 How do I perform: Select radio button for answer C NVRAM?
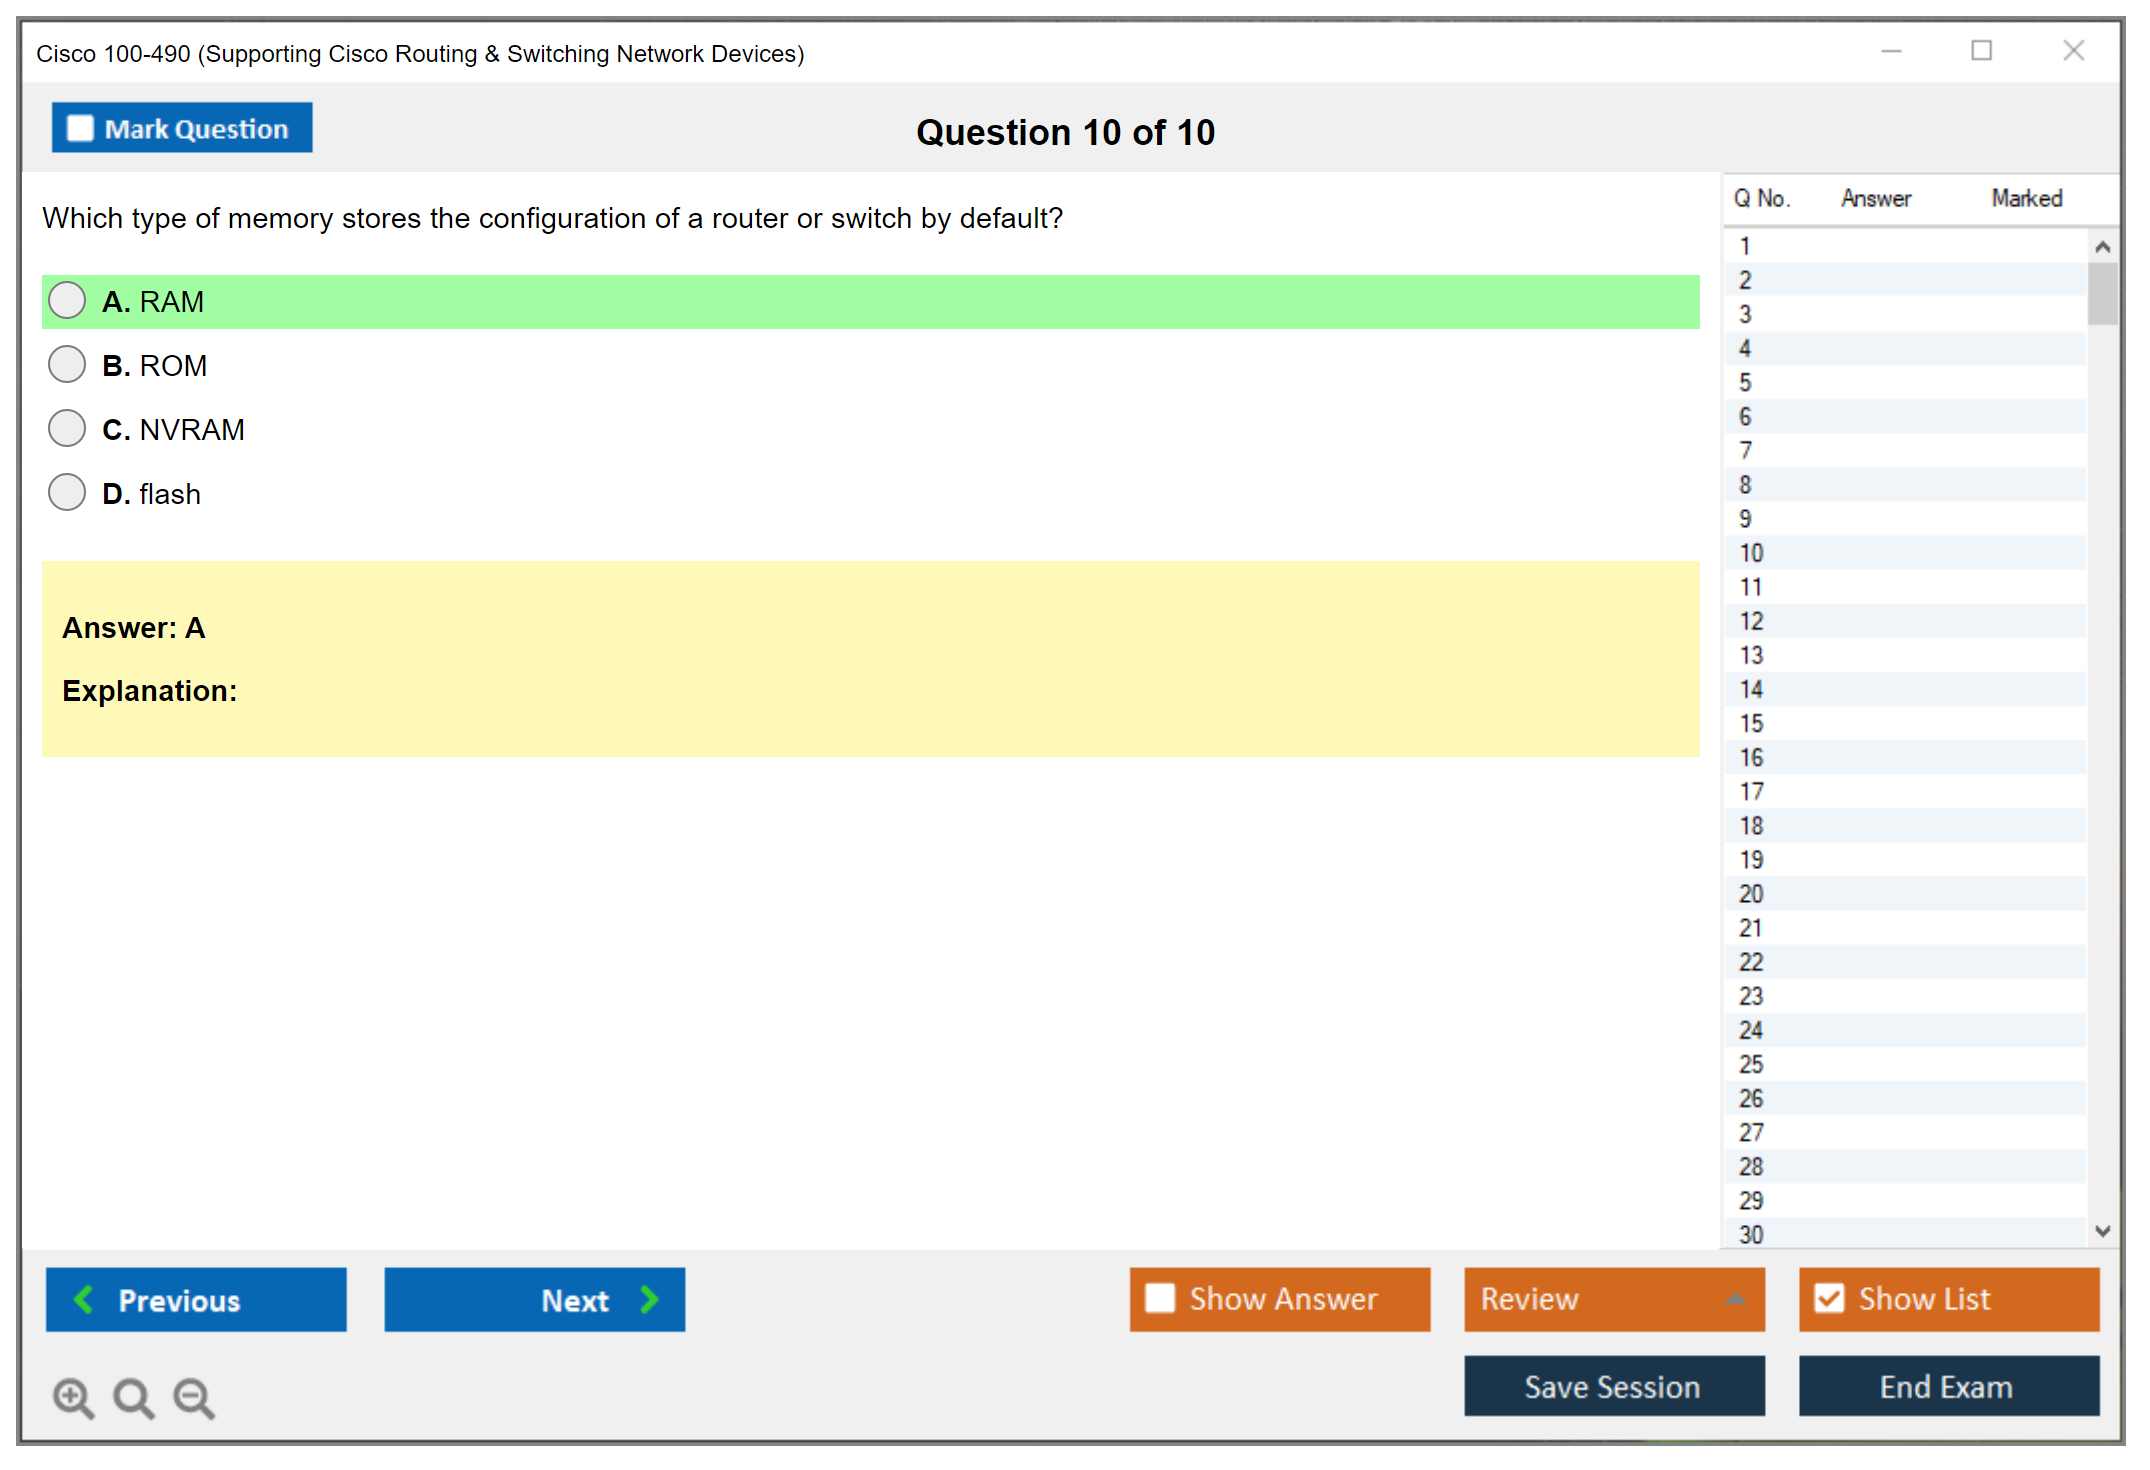pos(67,430)
